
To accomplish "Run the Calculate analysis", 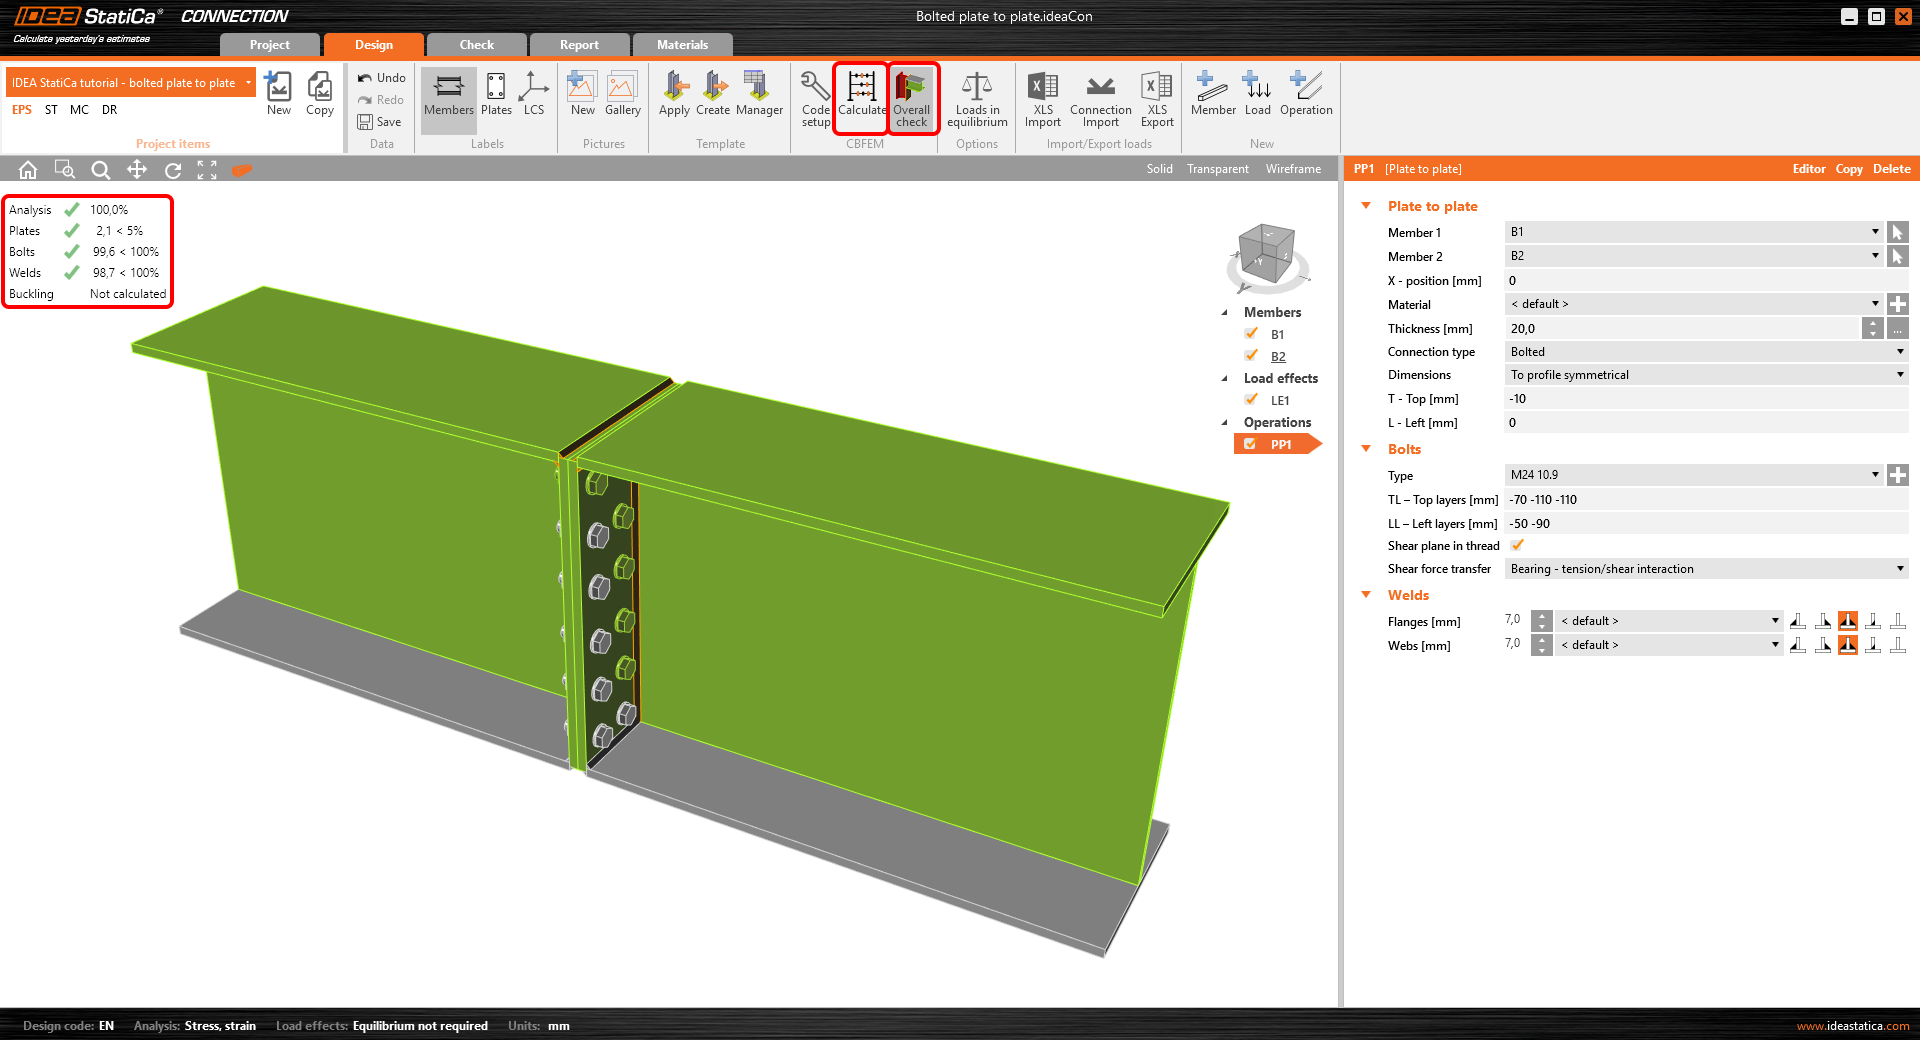I will pos(860,97).
